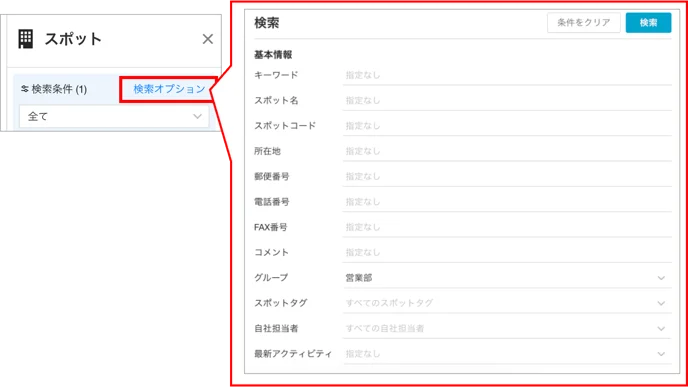Click the 条件をクリア button
The image size is (688, 387).
tap(584, 22)
